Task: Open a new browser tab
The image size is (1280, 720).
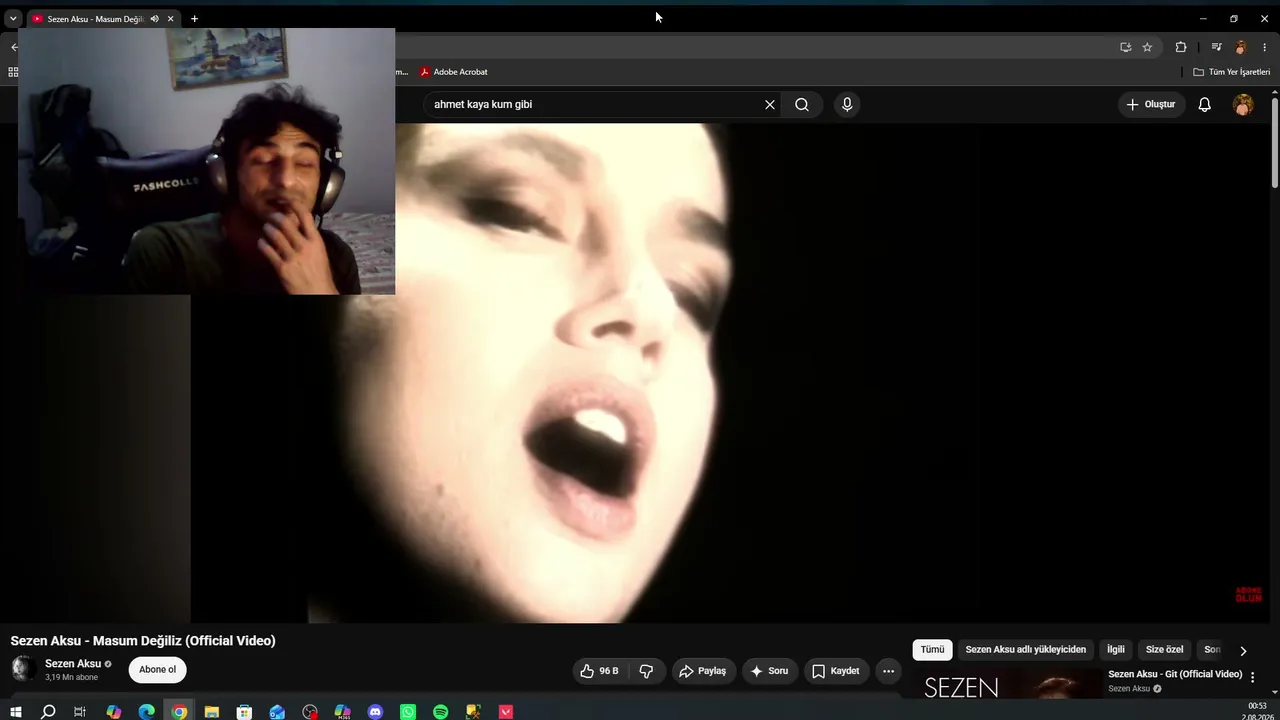Action: point(194,19)
